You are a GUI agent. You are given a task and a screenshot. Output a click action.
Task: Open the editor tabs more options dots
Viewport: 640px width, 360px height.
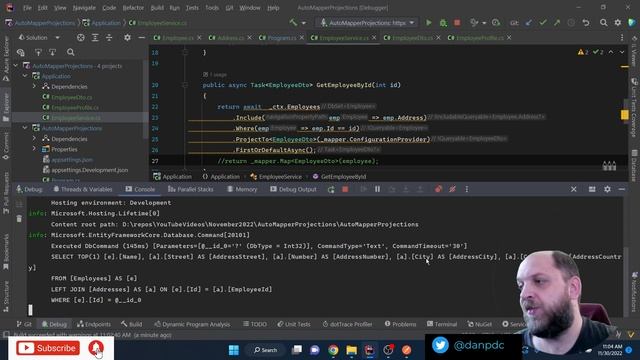(x=622, y=38)
